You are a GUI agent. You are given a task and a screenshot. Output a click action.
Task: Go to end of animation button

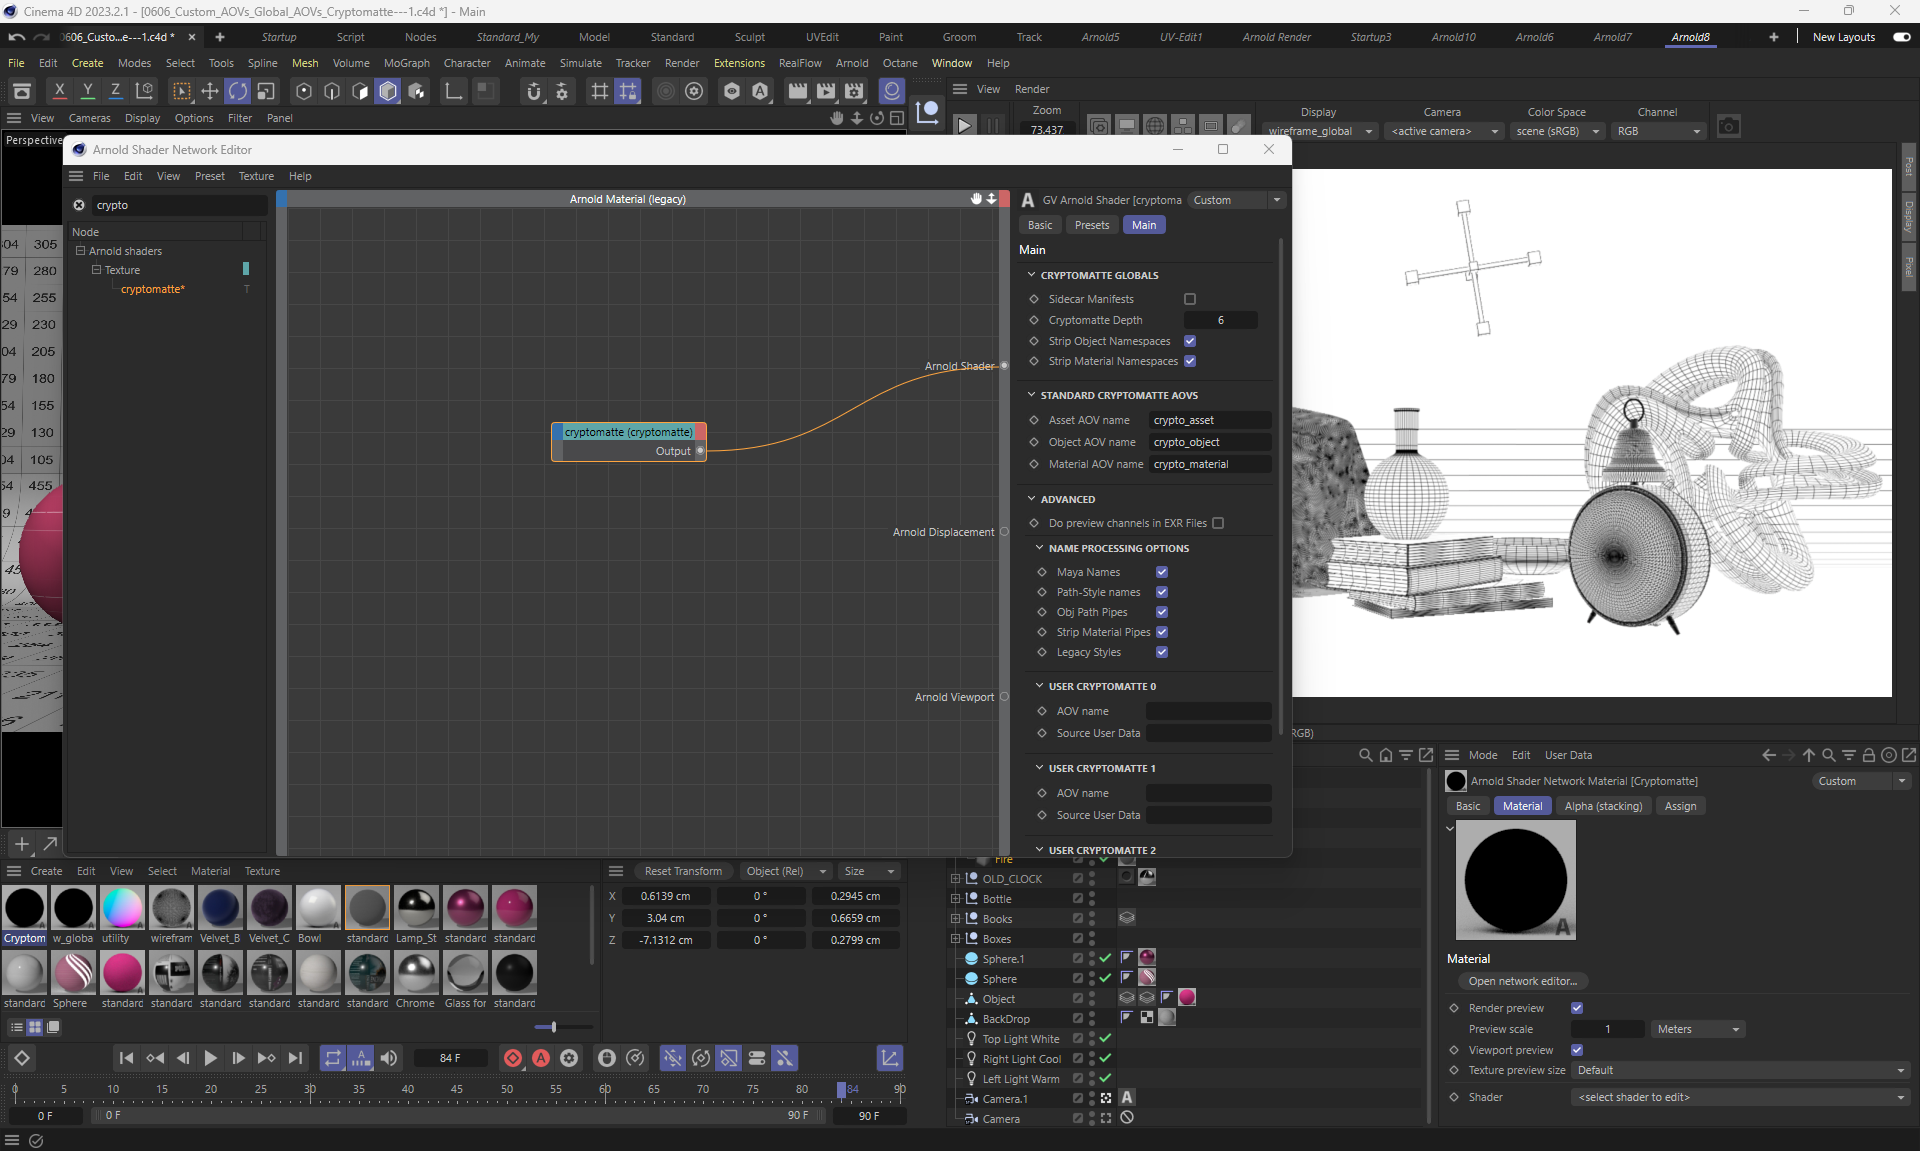[x=295, y=1058]
